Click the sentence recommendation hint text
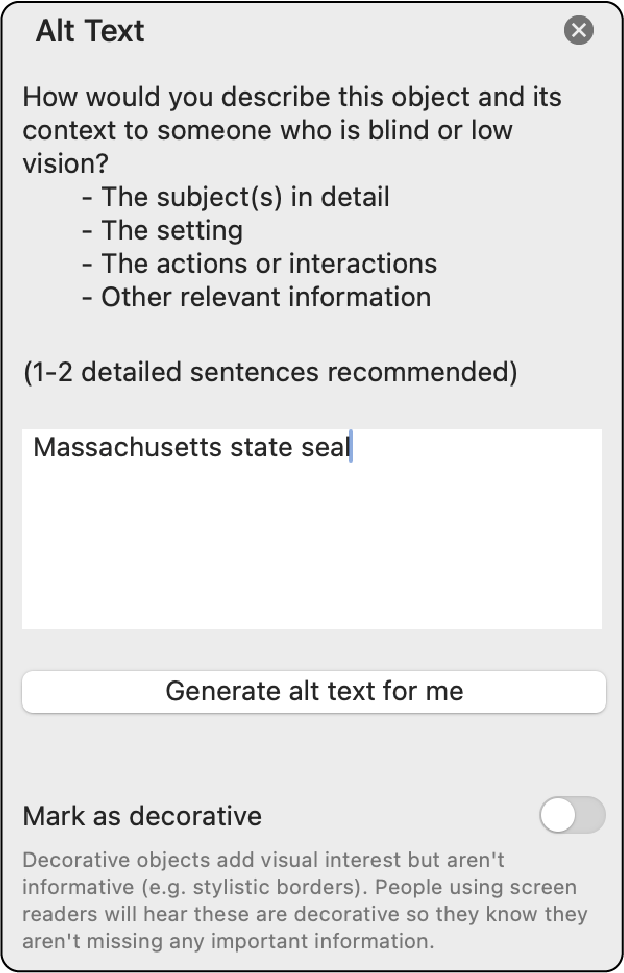Image resolution: width=624 pixels, height=973 pixels. click(269, 371)
